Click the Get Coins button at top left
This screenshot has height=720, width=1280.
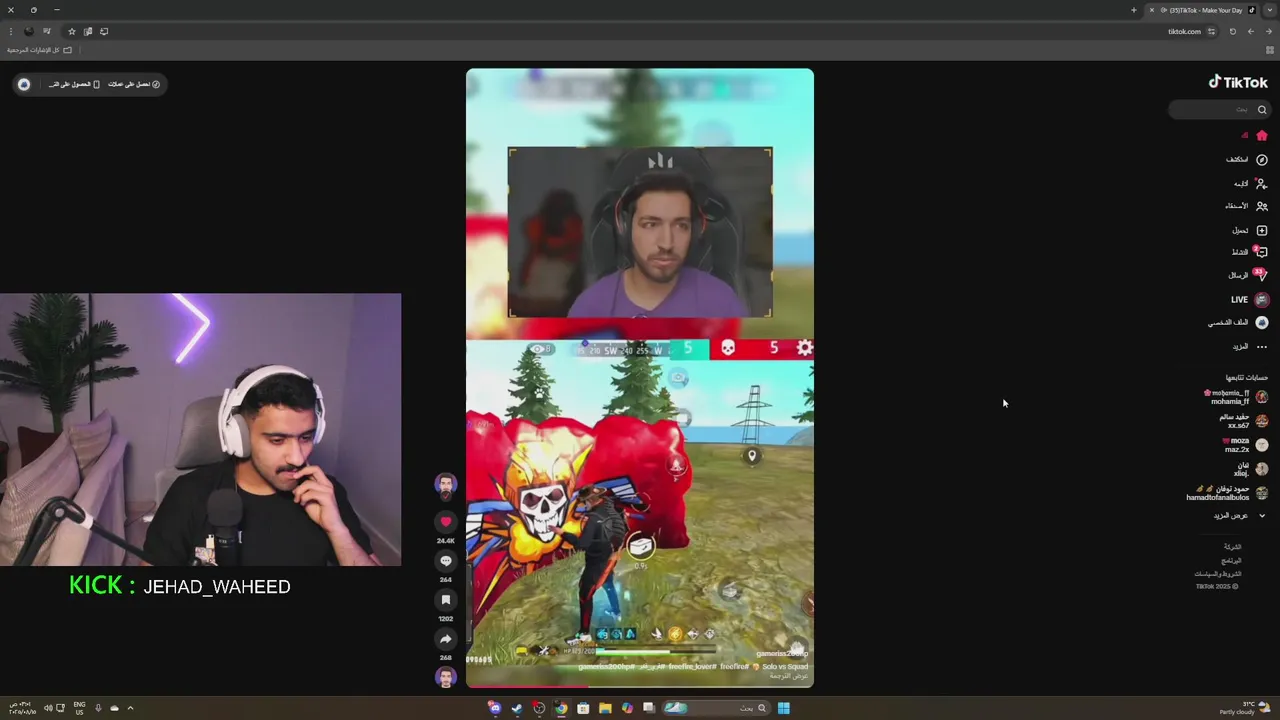[134, 84]
